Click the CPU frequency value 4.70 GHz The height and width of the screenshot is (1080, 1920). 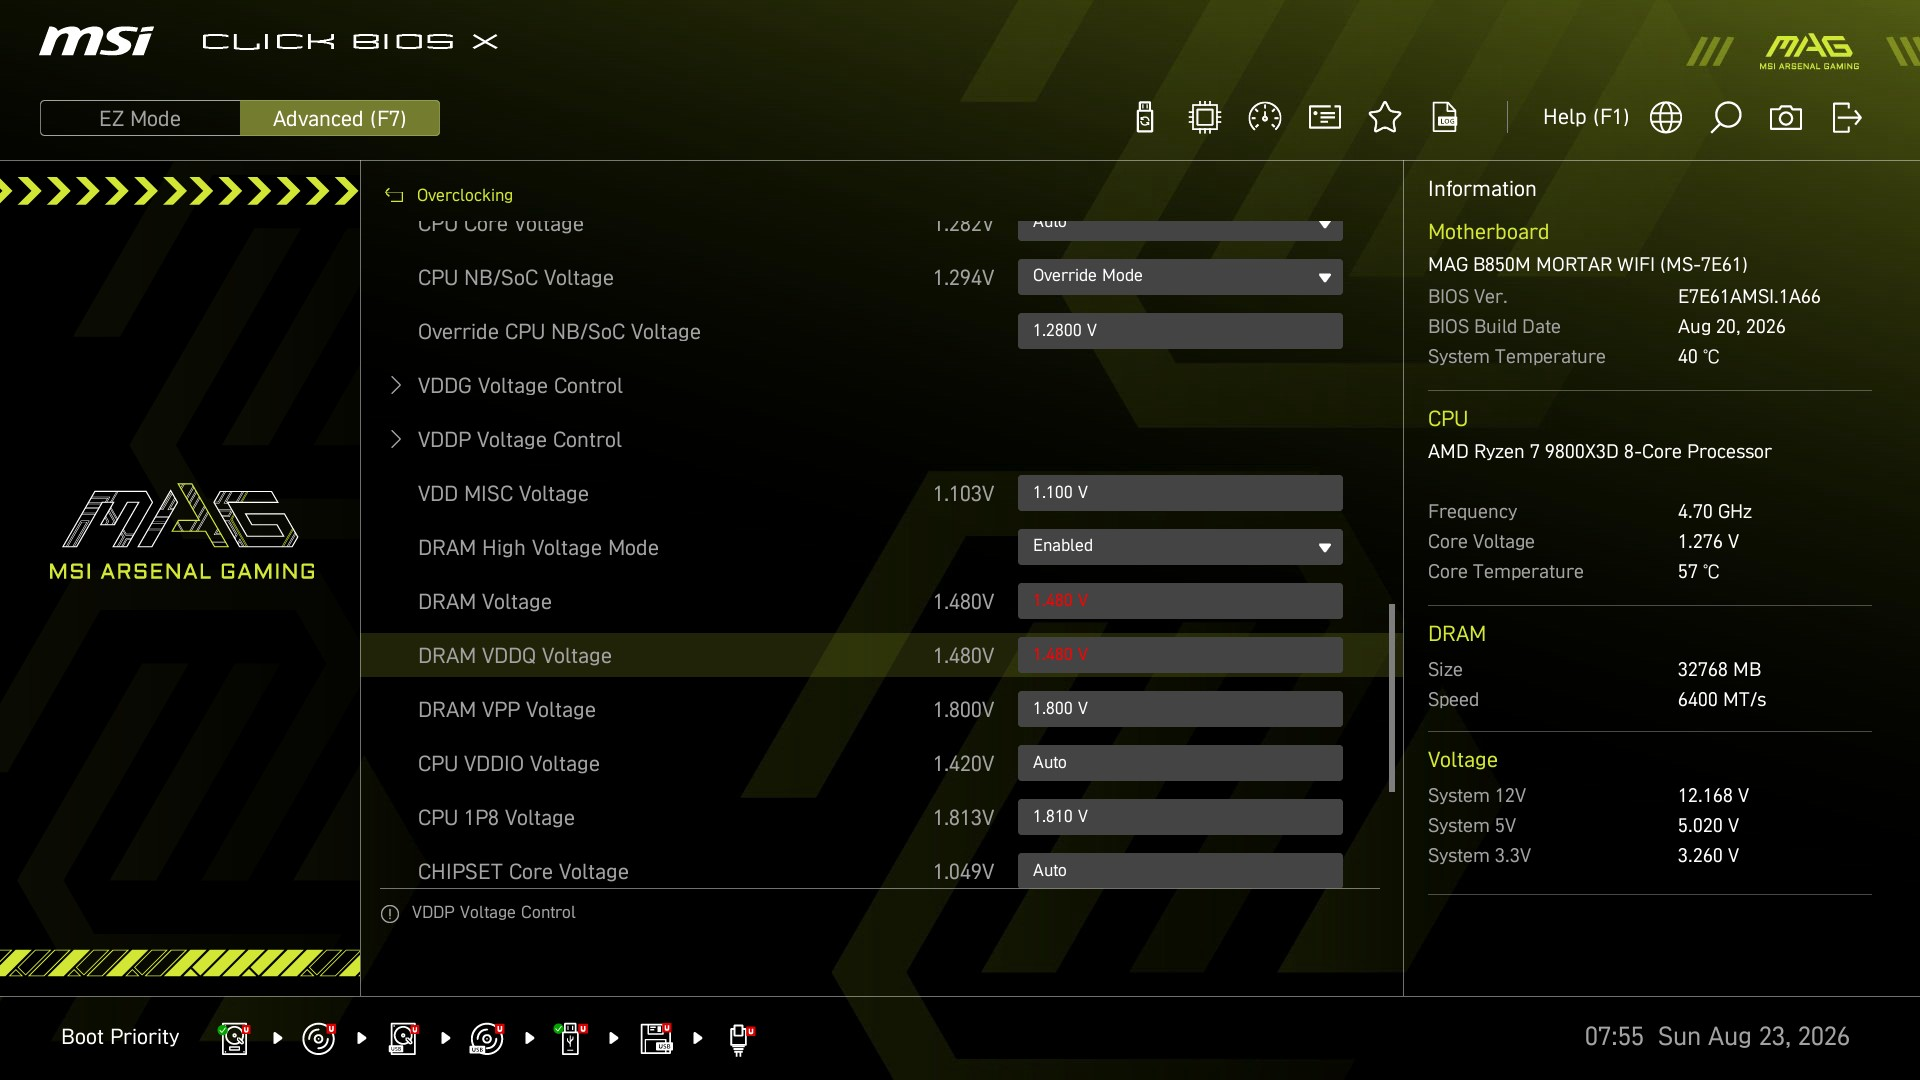[x=1715, y=512]
